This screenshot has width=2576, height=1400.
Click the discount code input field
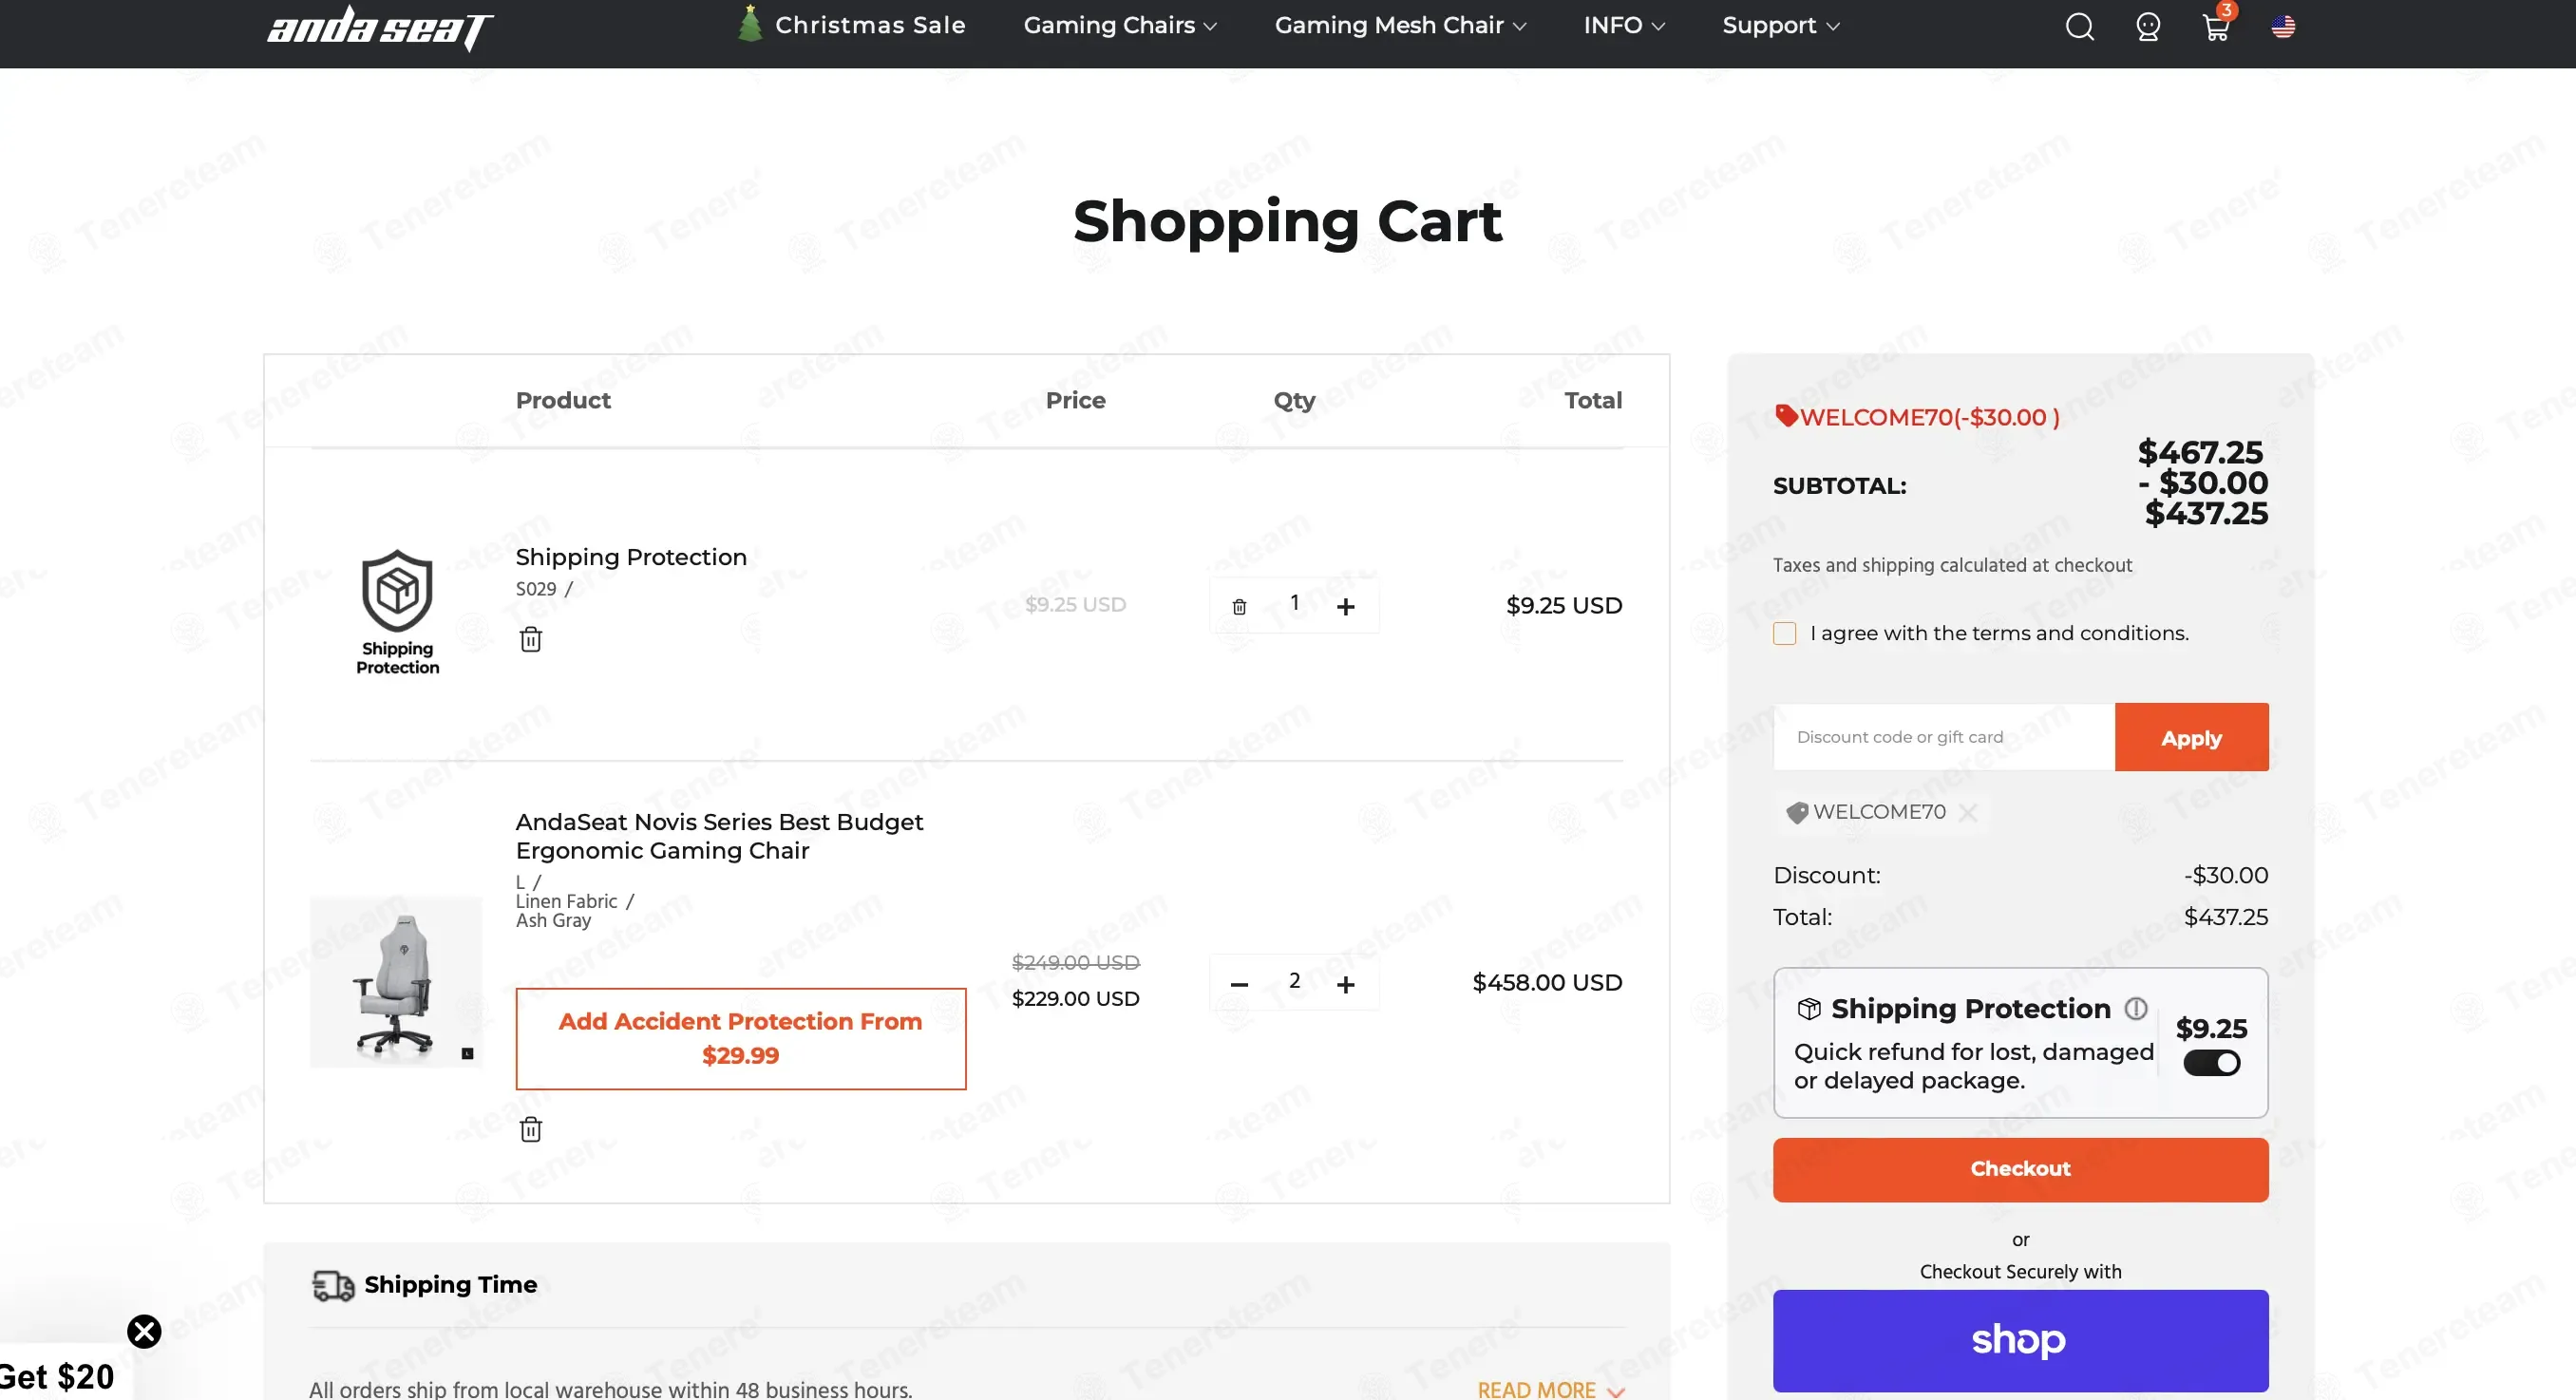tap(1943, 737)
